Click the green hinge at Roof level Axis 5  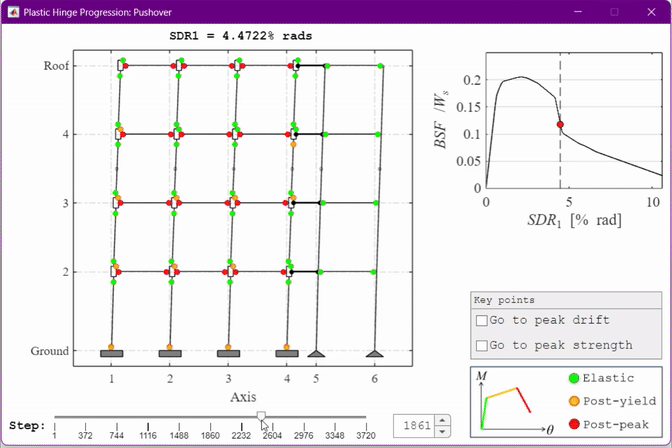pyautogui.click(x=327, y=66)
